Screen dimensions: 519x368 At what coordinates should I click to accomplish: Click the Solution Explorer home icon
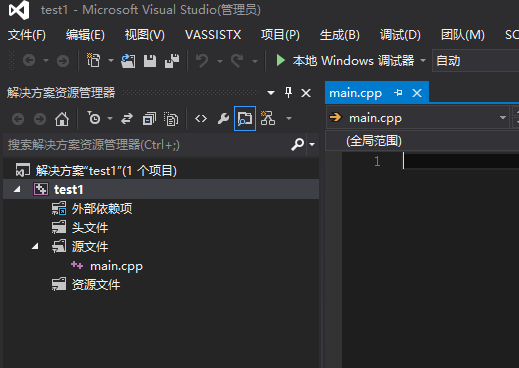[x=62, y=119]
